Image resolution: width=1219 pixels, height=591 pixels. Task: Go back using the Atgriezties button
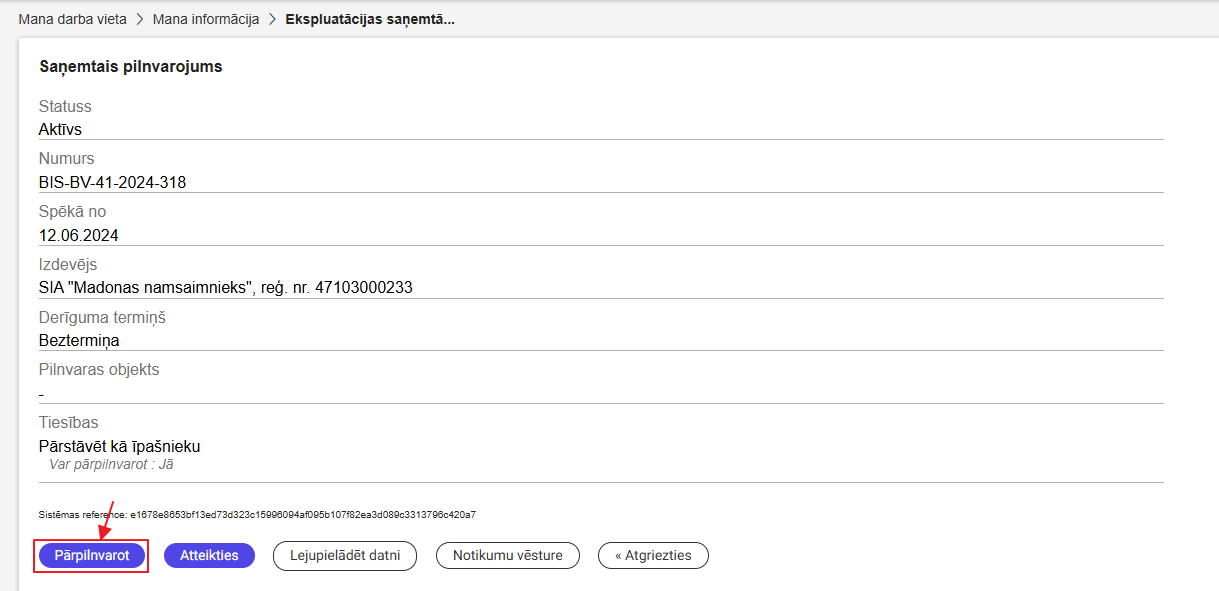click(653, 555)
